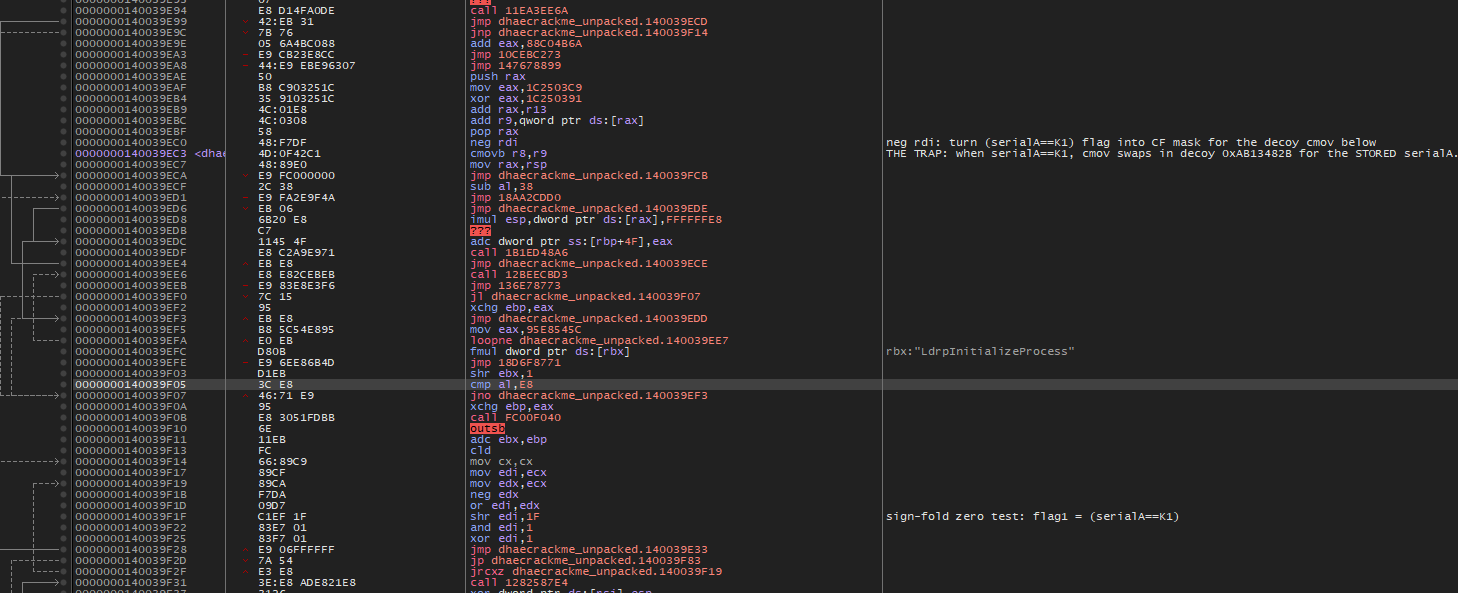This screenshot has height=593, width=1458.
Task: Click bytes B8 C903251C
Action: [x=296, y=87]
